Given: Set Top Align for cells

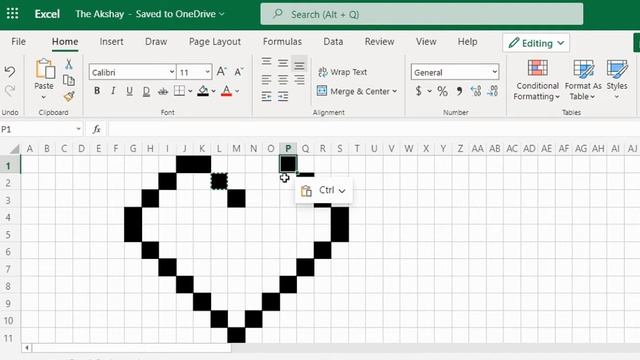Looking at the screenshot, I should (267, 62).
